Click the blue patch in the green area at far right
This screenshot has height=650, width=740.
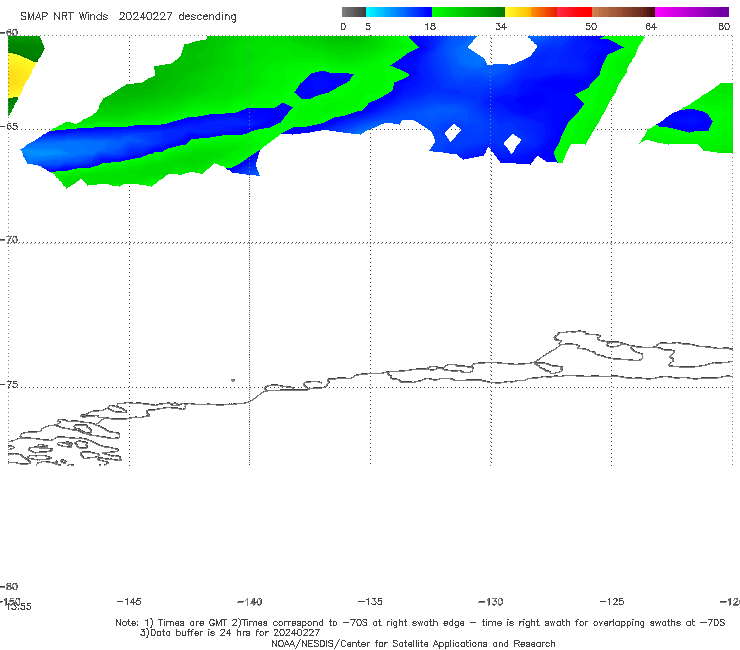point(685,120)
